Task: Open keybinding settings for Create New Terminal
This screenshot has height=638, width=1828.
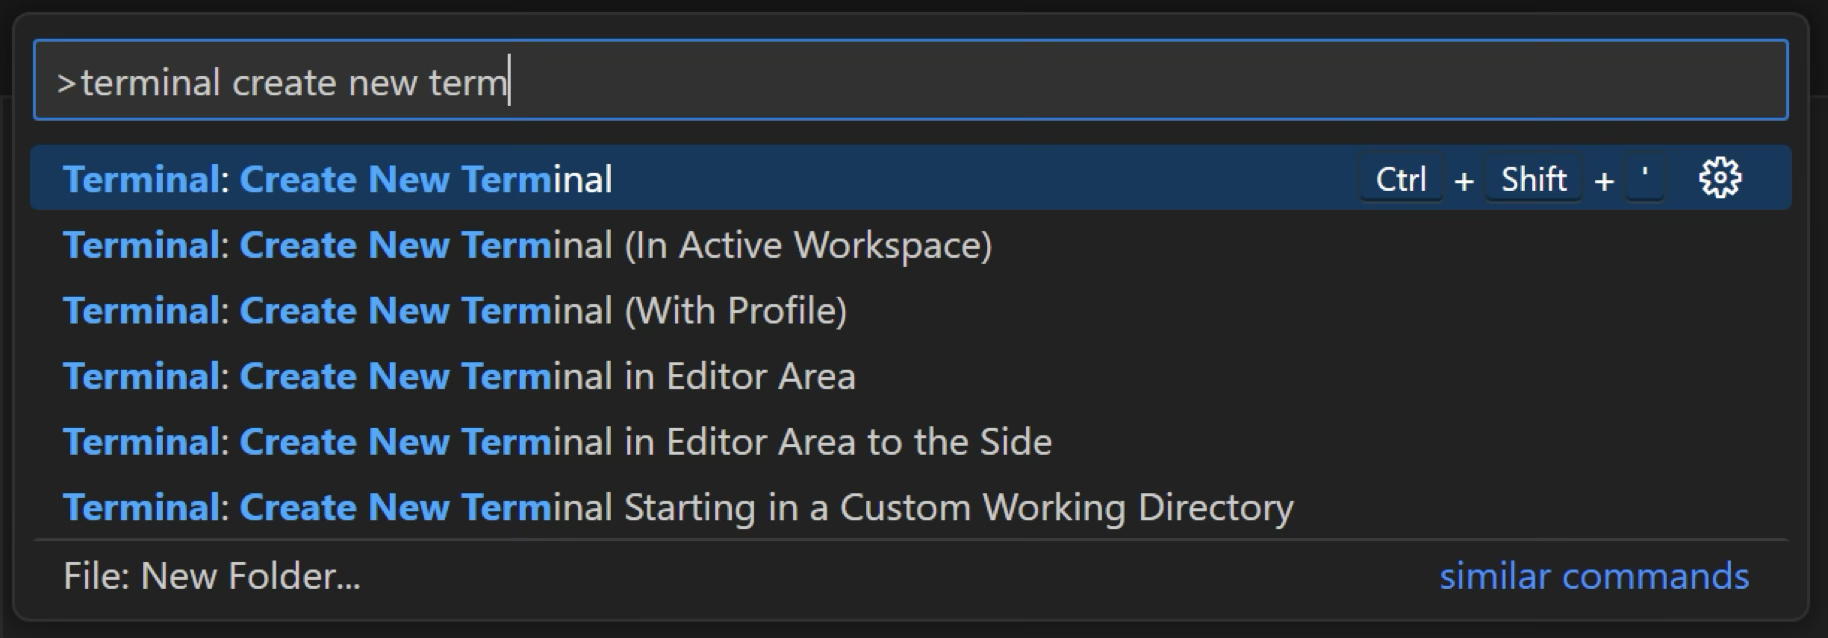Action: (x=1722, y=178)
